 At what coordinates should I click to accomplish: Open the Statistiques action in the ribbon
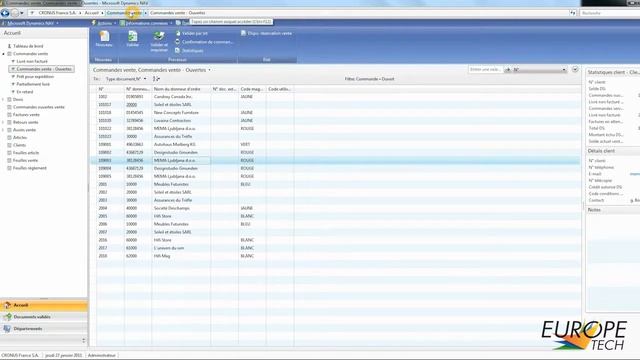click(189, 51)
